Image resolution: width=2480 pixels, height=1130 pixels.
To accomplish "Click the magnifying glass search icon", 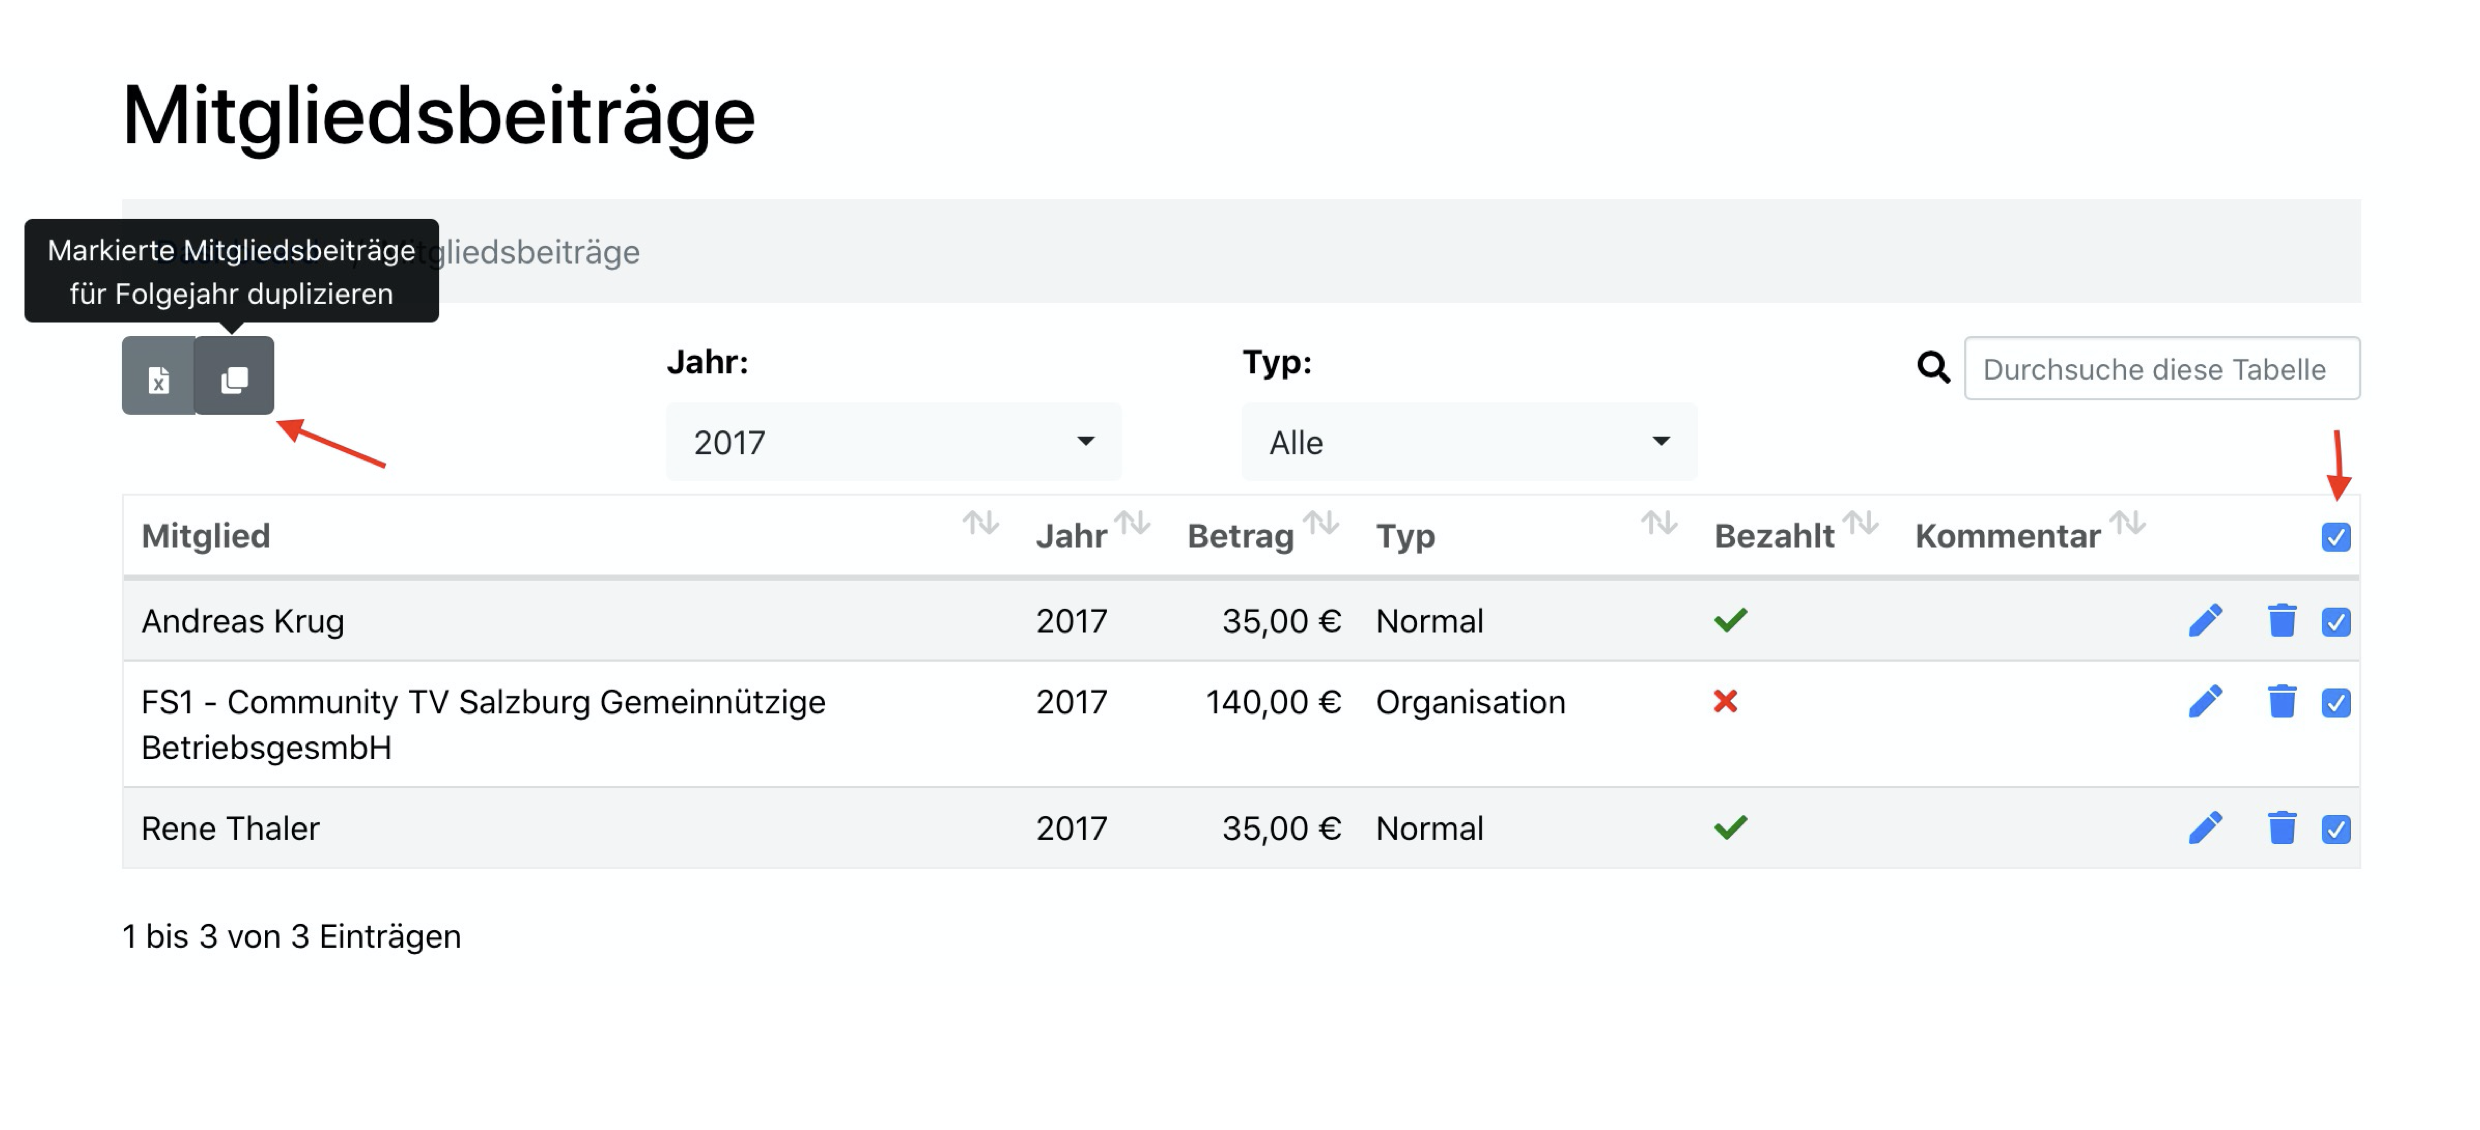I will 1933,368.
